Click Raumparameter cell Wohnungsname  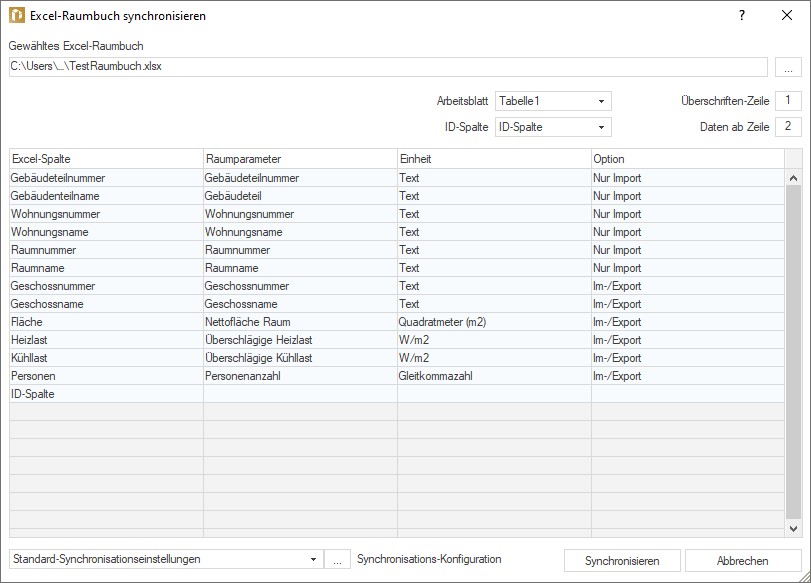point(300,232)
